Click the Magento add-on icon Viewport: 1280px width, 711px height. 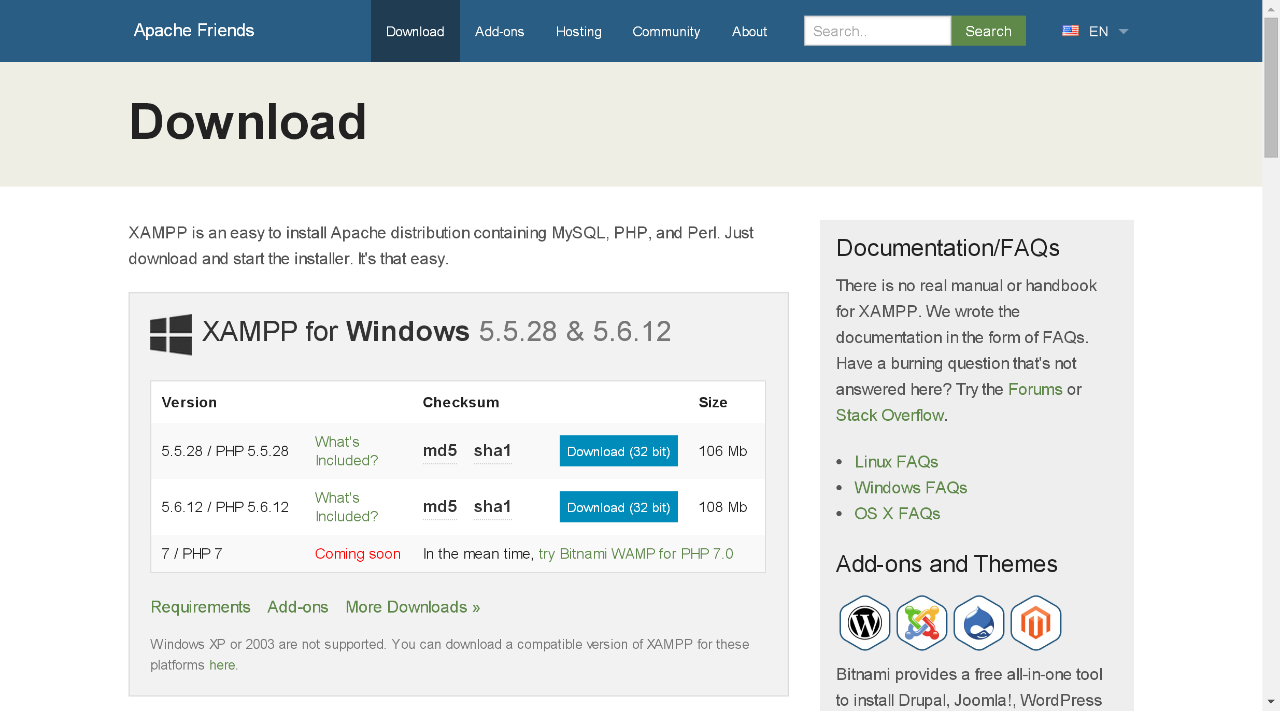coord(1036,623)
